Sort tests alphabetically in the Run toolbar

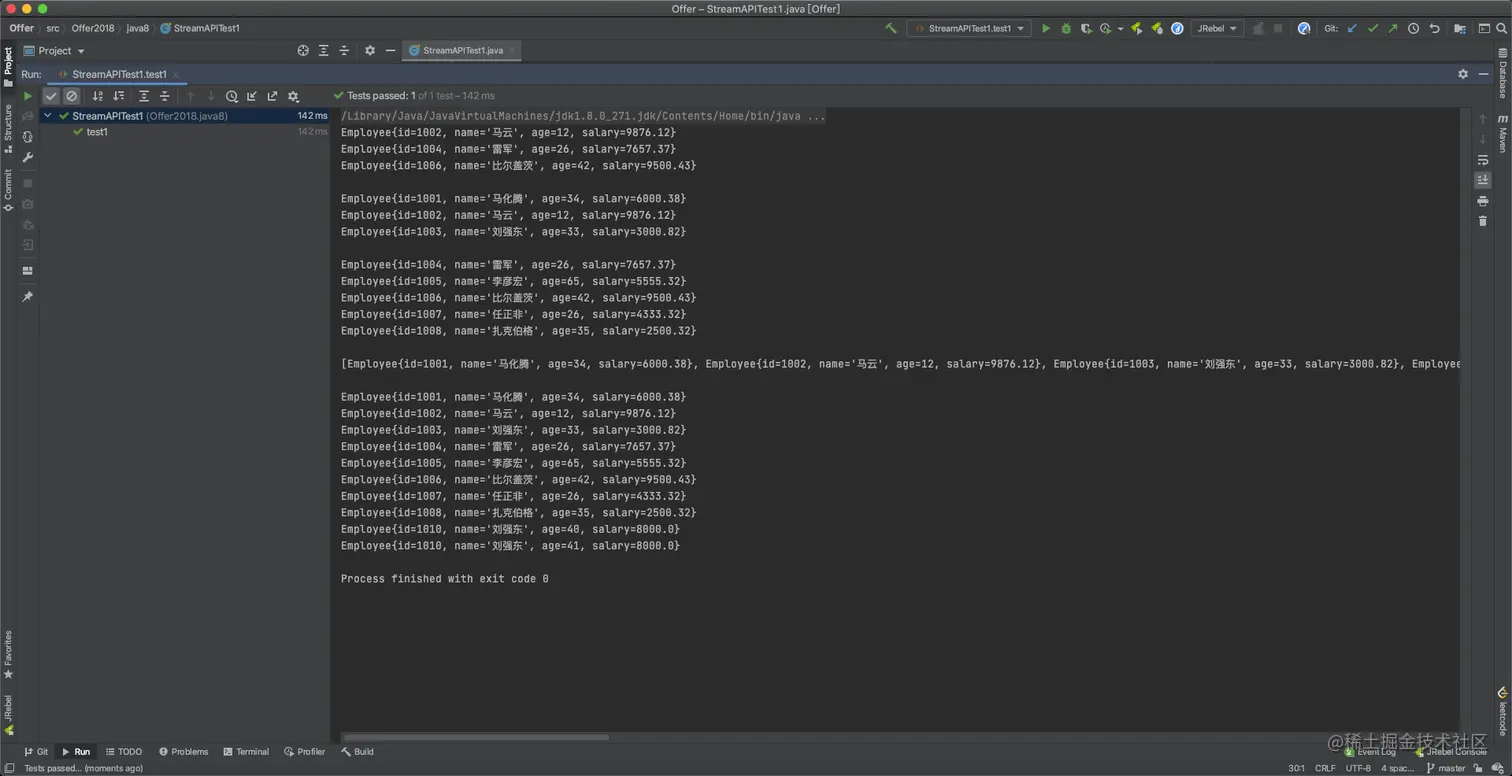click(x=97, y=96)
